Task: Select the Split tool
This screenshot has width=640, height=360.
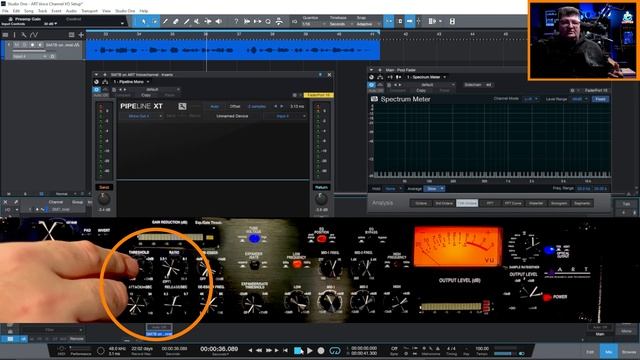Action: click(165, 21)
